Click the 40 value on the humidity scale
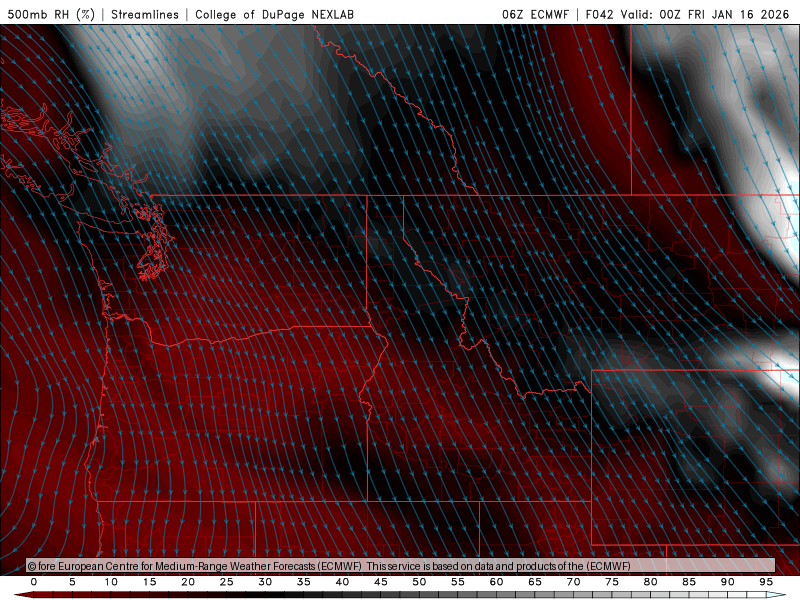 click(342, 582)
